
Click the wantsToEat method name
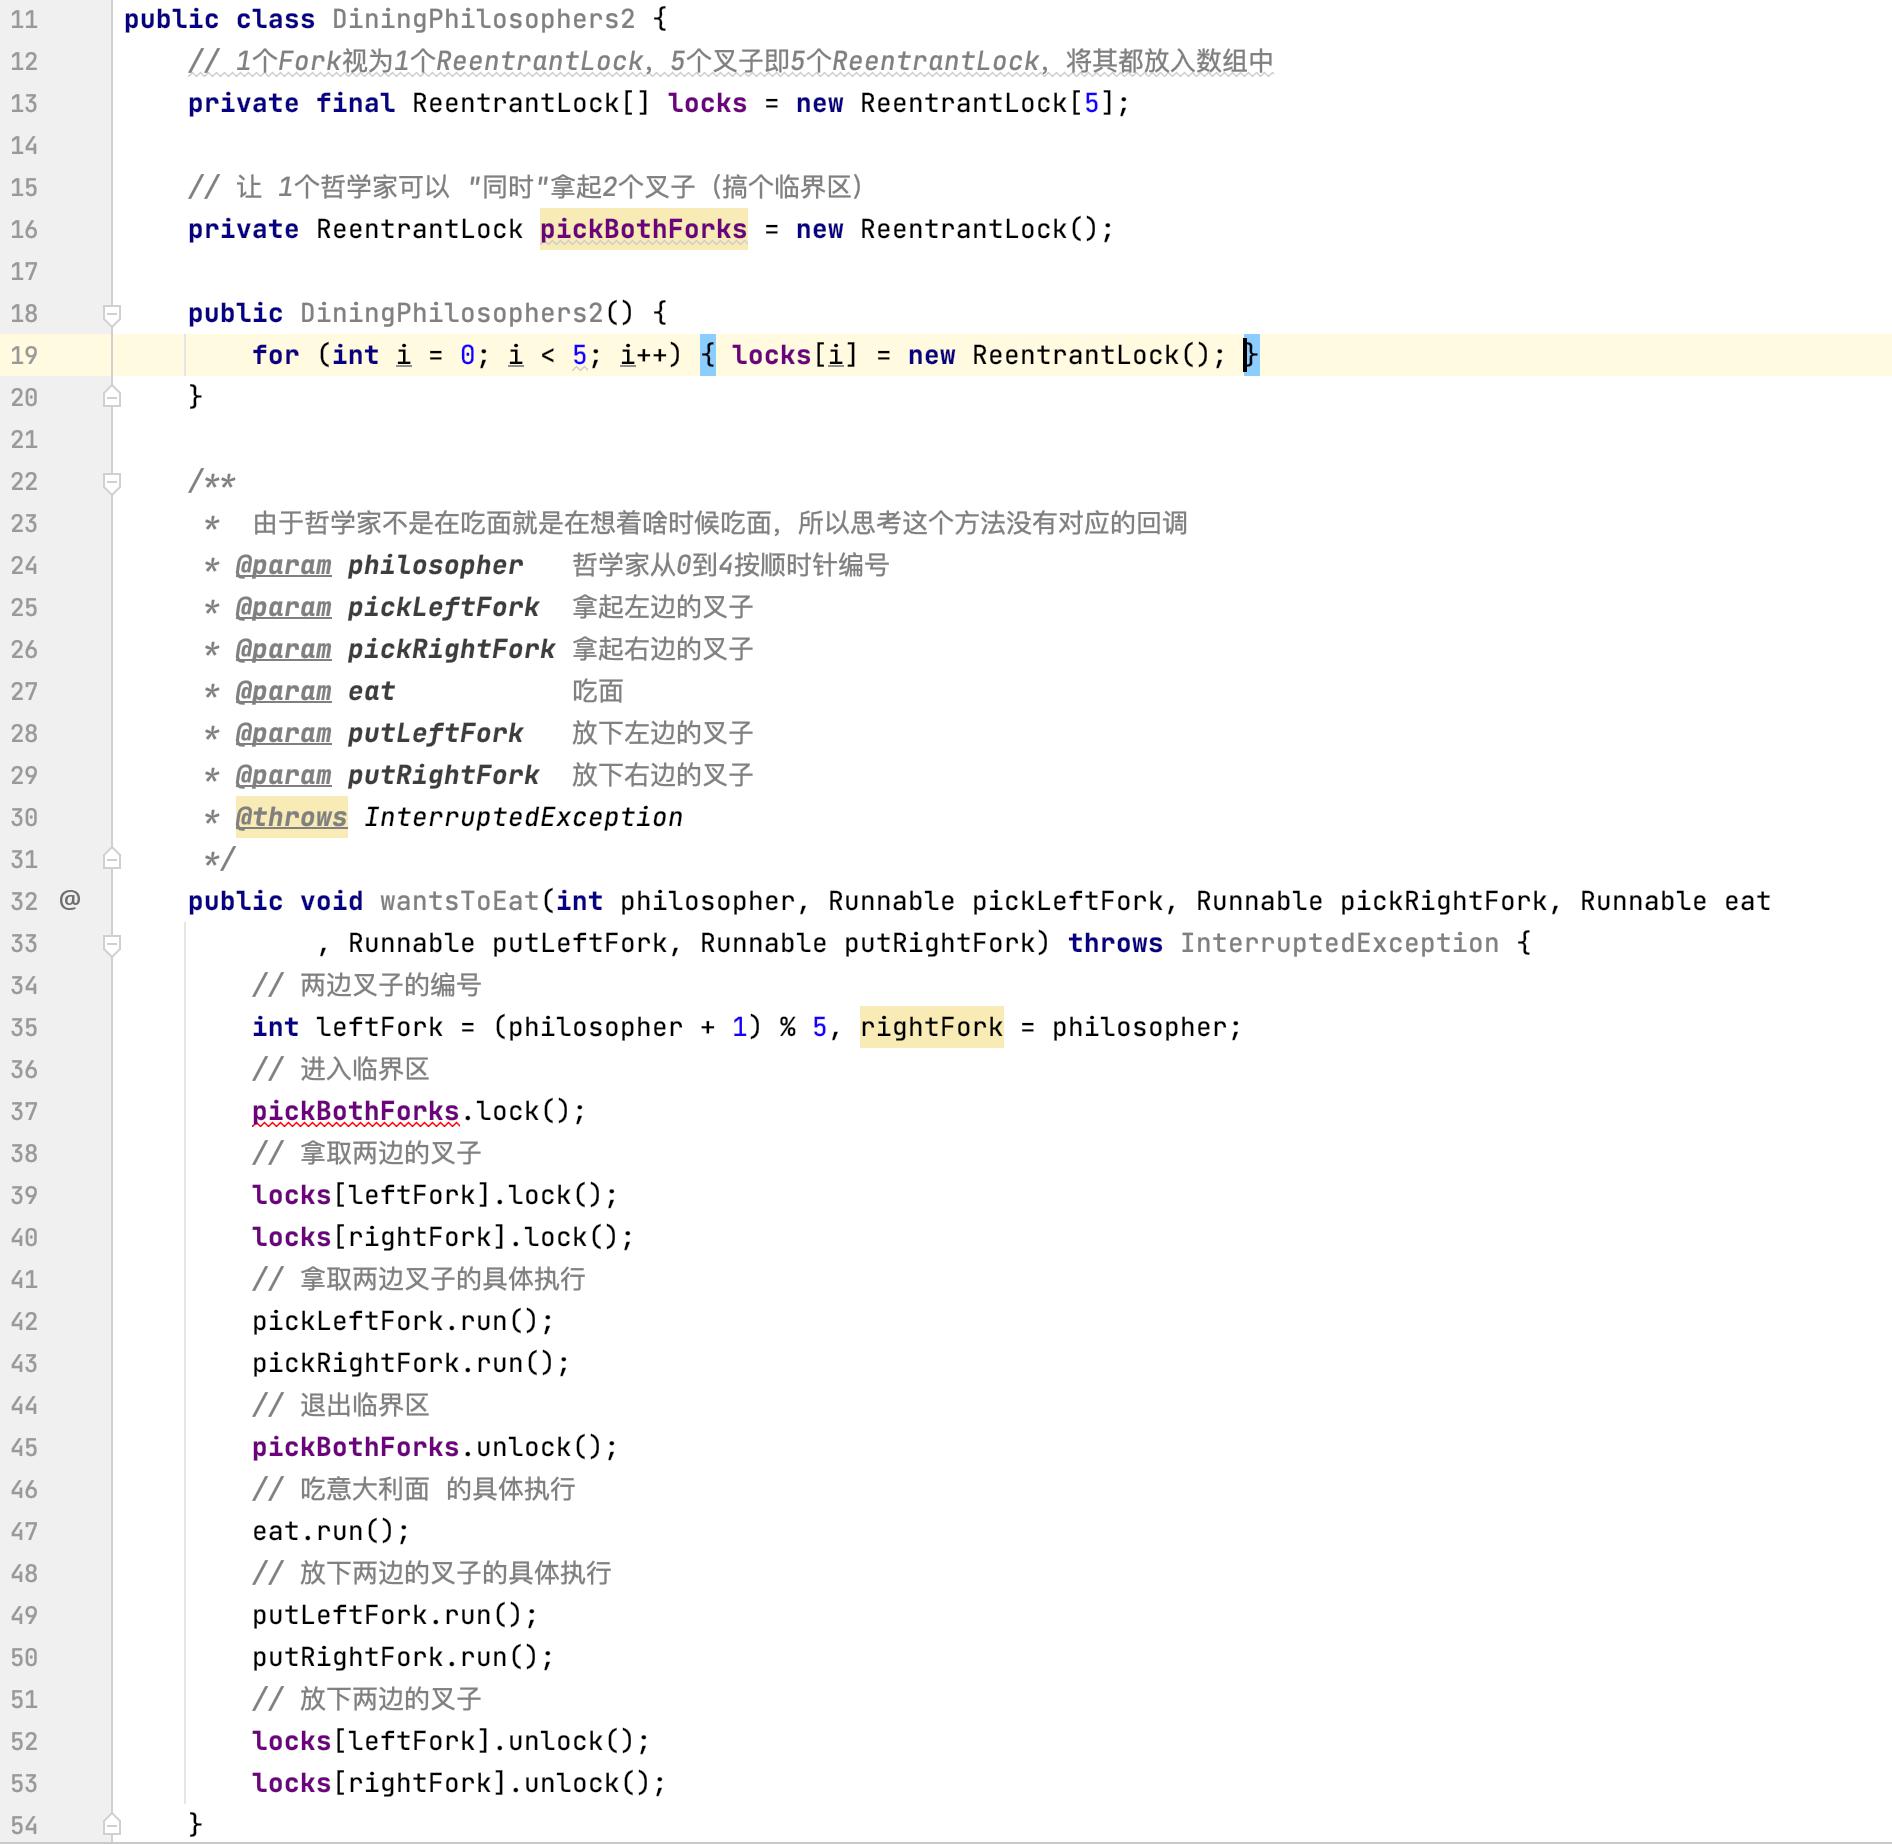click(x=459, y=901)
